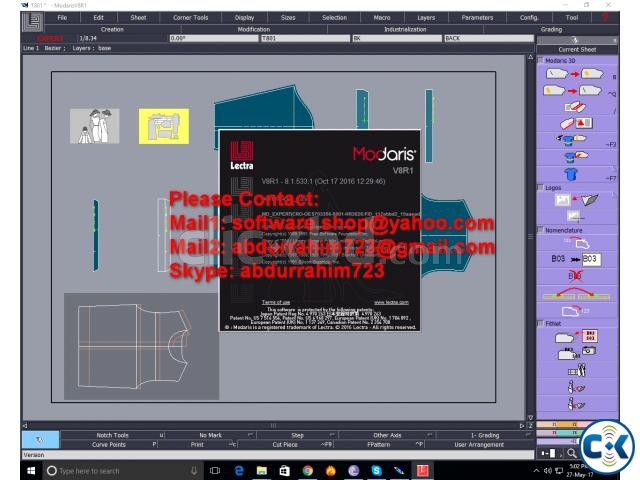Click the red striped pieces 3D tool icon

tap(575, 107)
